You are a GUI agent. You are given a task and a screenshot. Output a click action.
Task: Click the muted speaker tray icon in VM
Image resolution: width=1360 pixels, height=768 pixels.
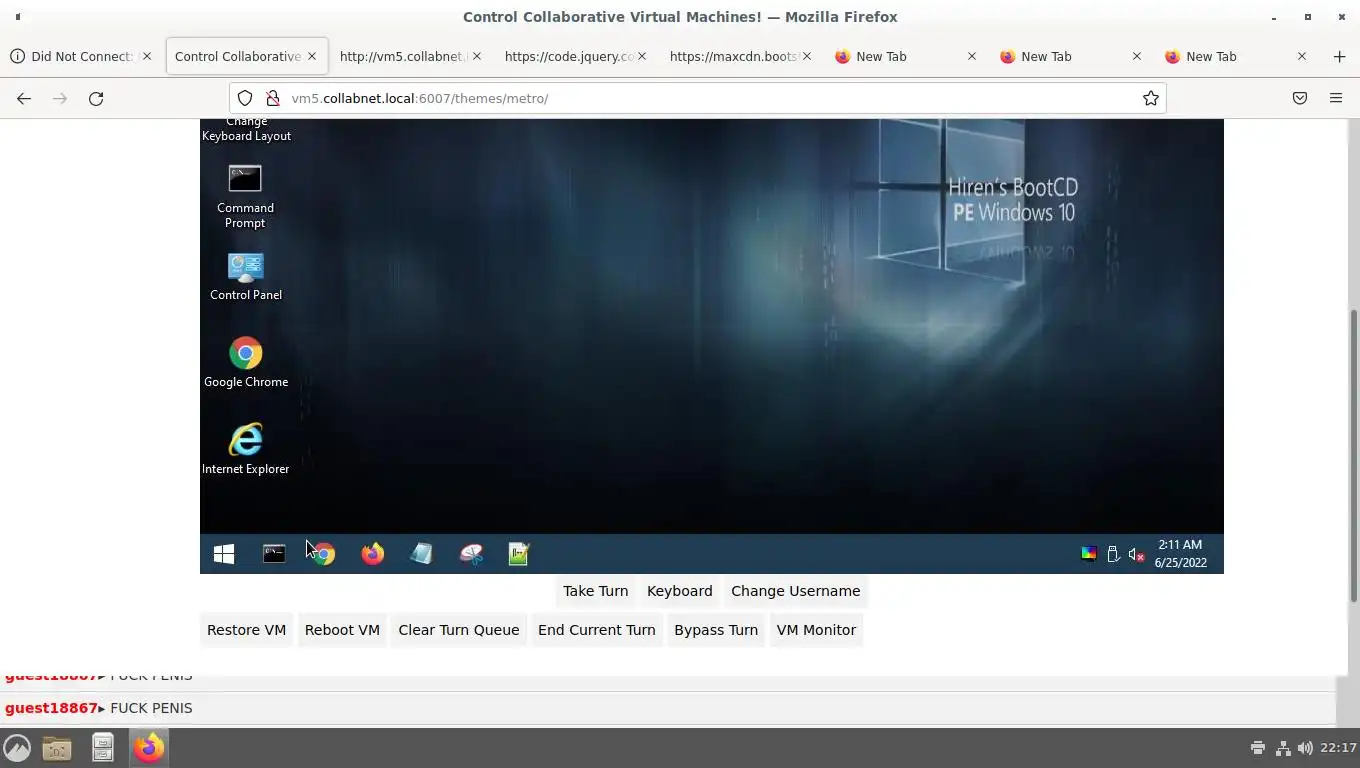point(1136,554)
